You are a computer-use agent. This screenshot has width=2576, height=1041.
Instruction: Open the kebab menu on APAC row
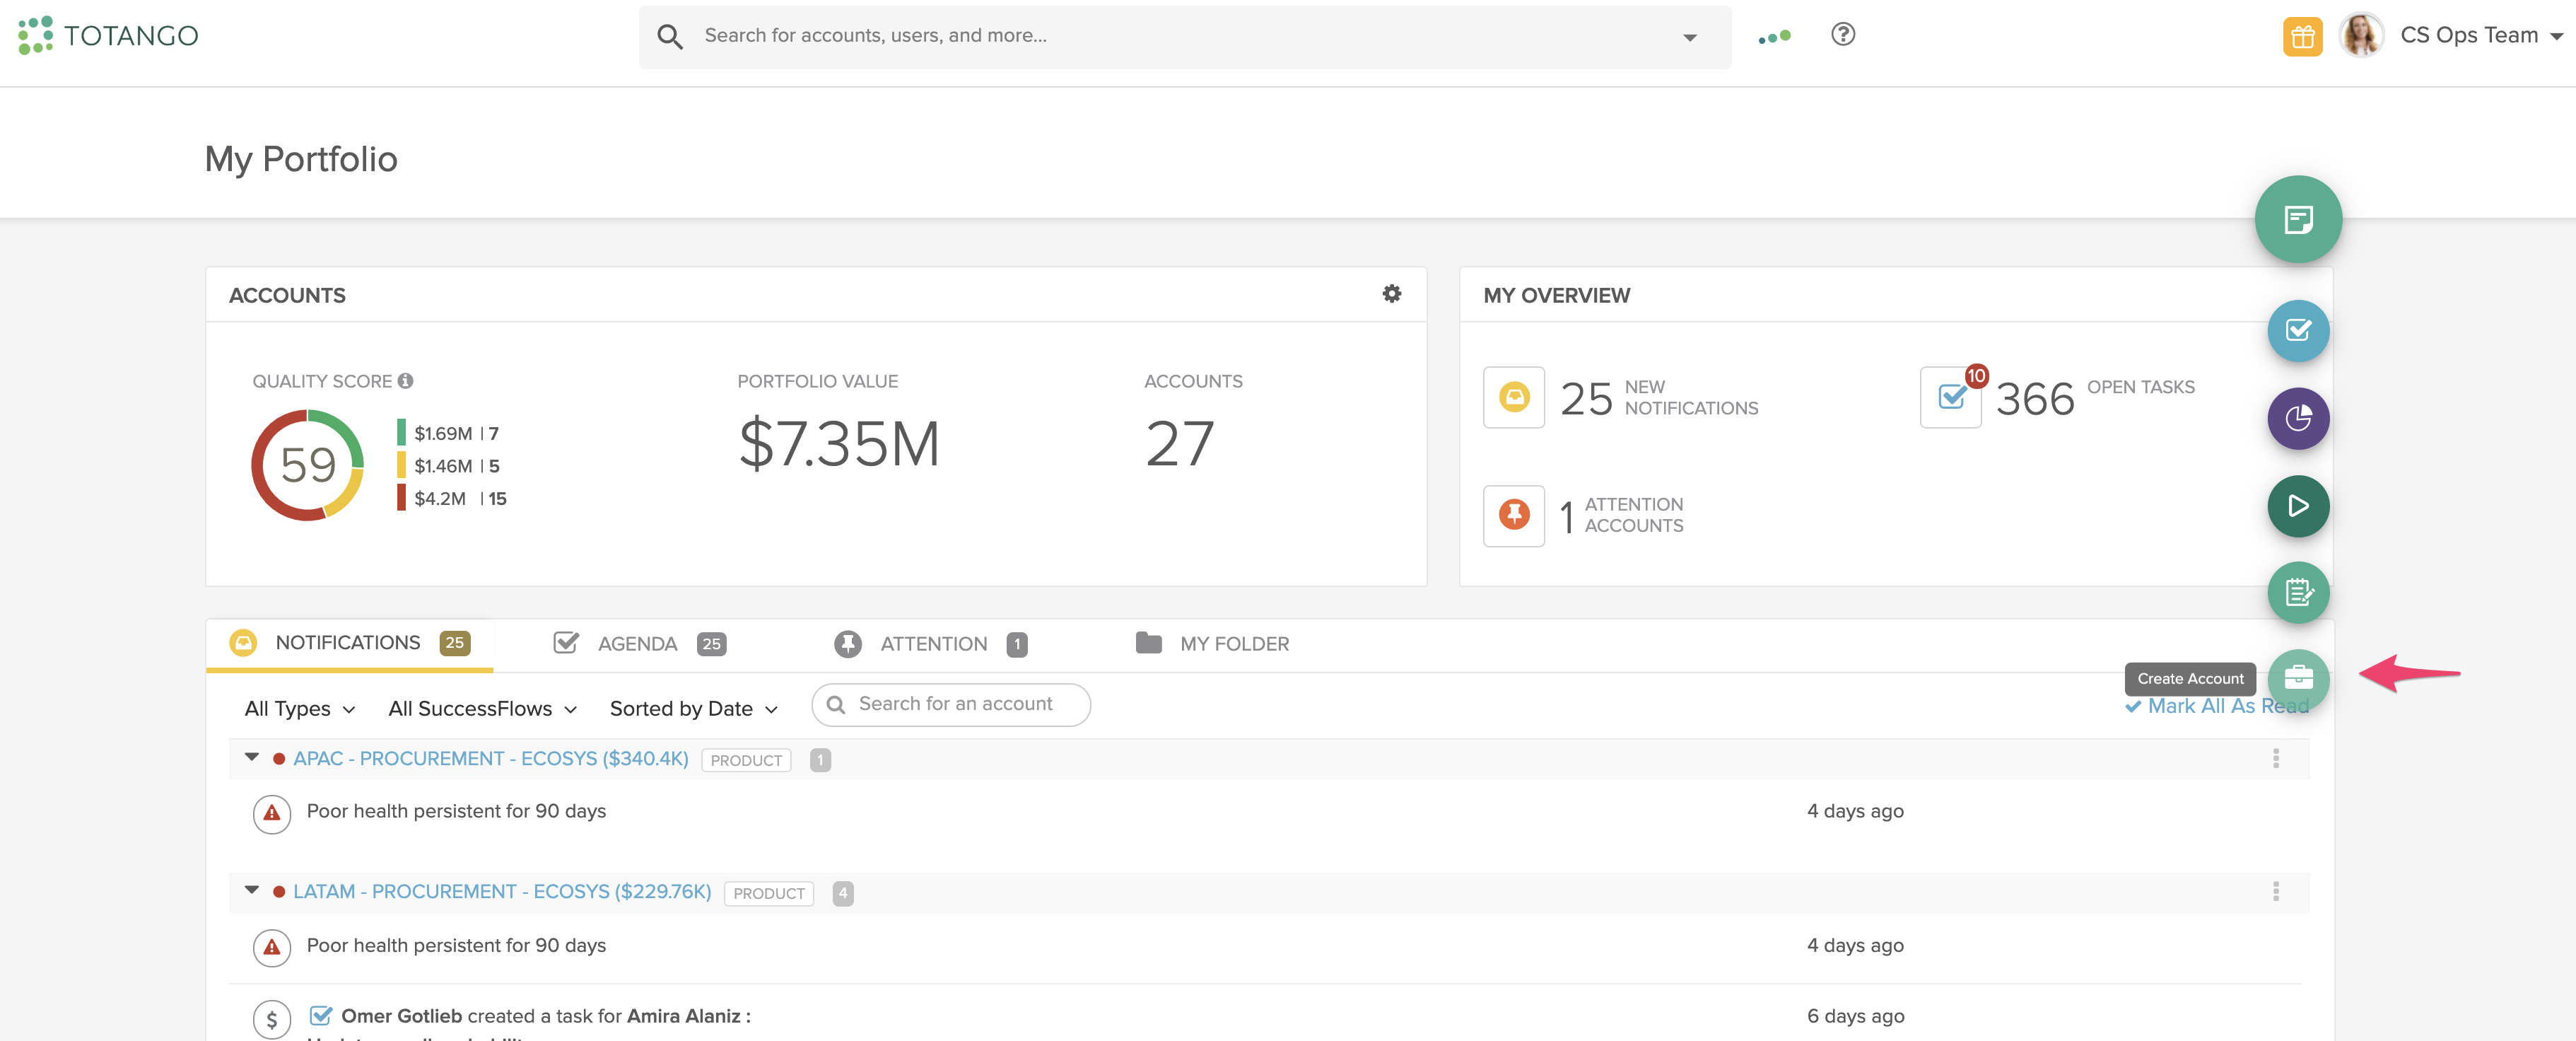point(2275,758)
